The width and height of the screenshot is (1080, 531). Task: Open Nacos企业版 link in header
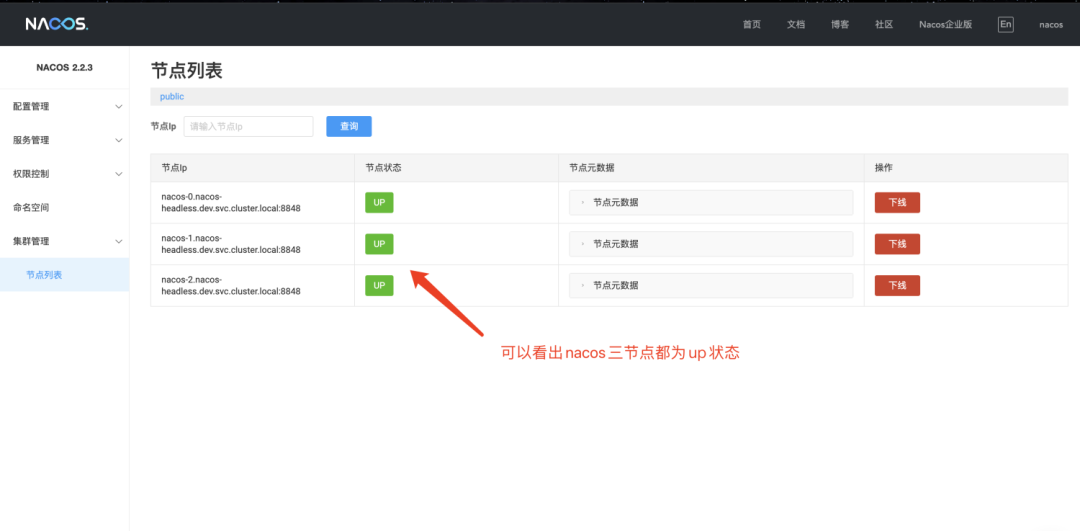click(x=945, y=24)
